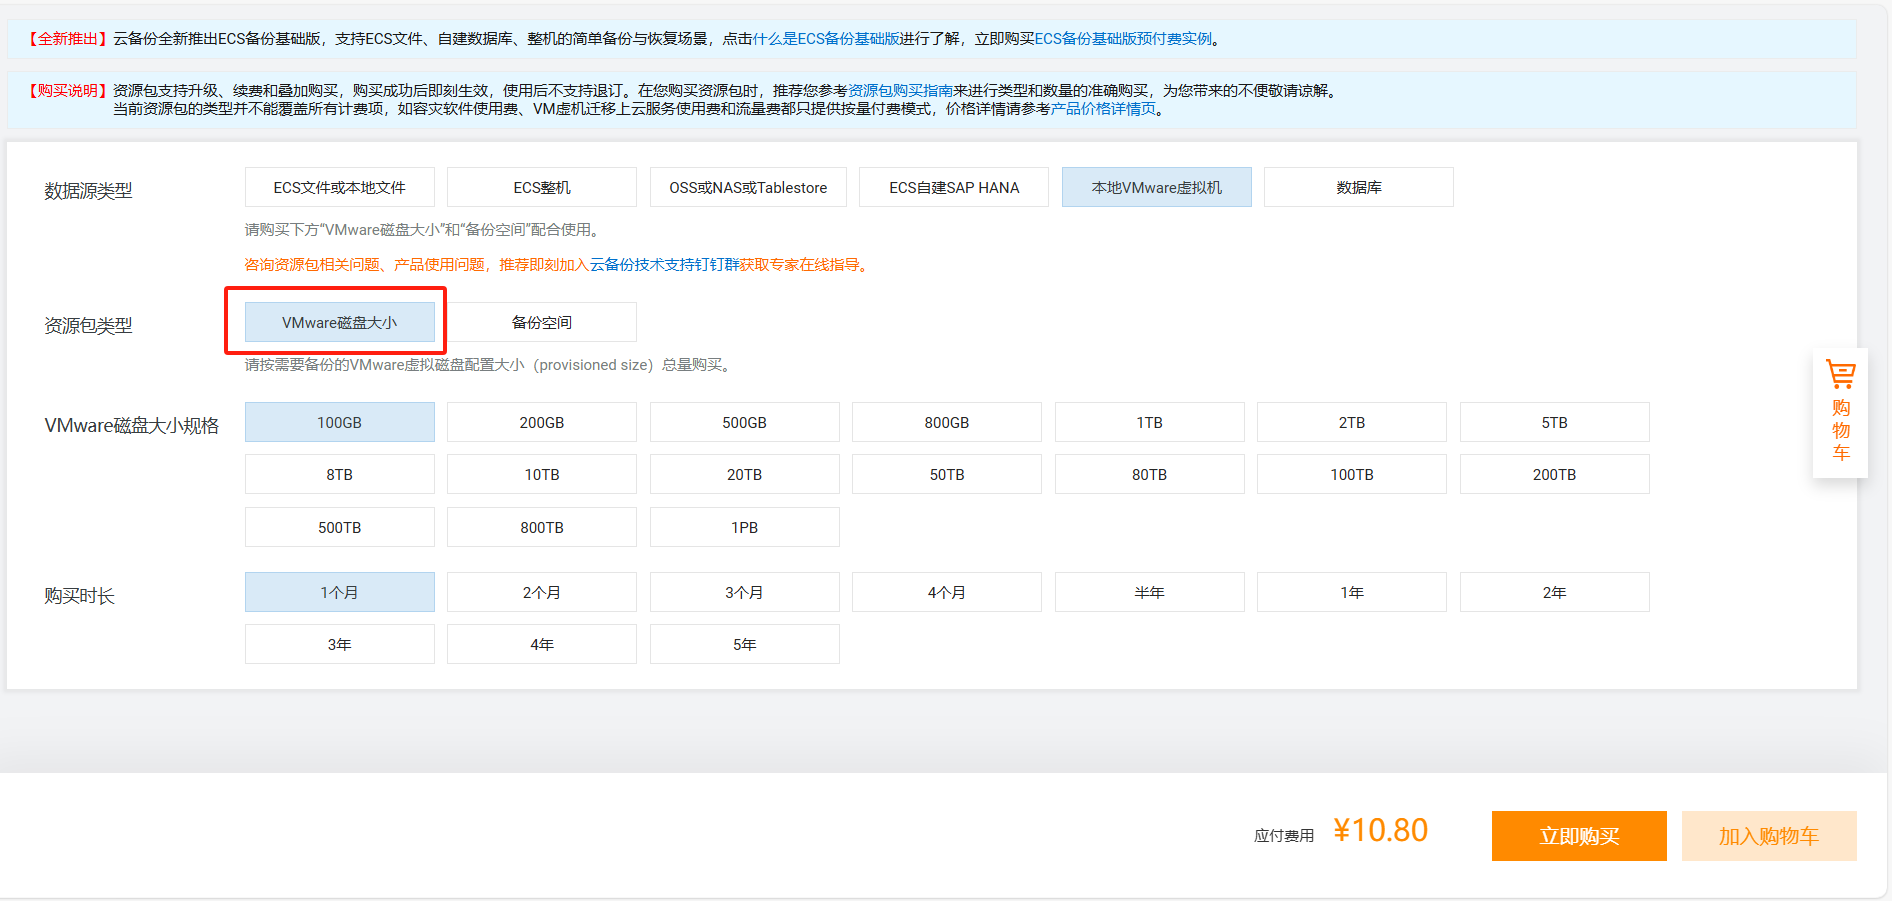Screen dimensions: 1892x901
Task: Select 本地VMware虚拟机 data source type
Action: pos(1157,187)
